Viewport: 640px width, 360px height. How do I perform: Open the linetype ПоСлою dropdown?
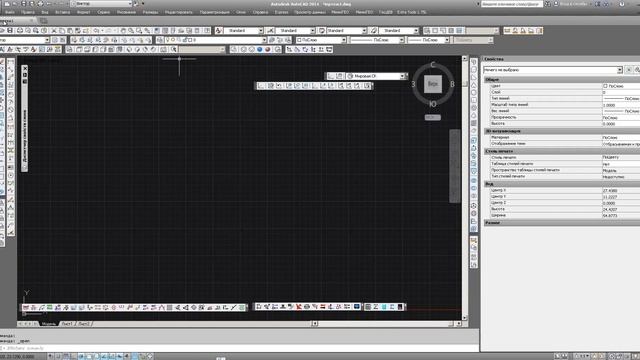[377, 40]
